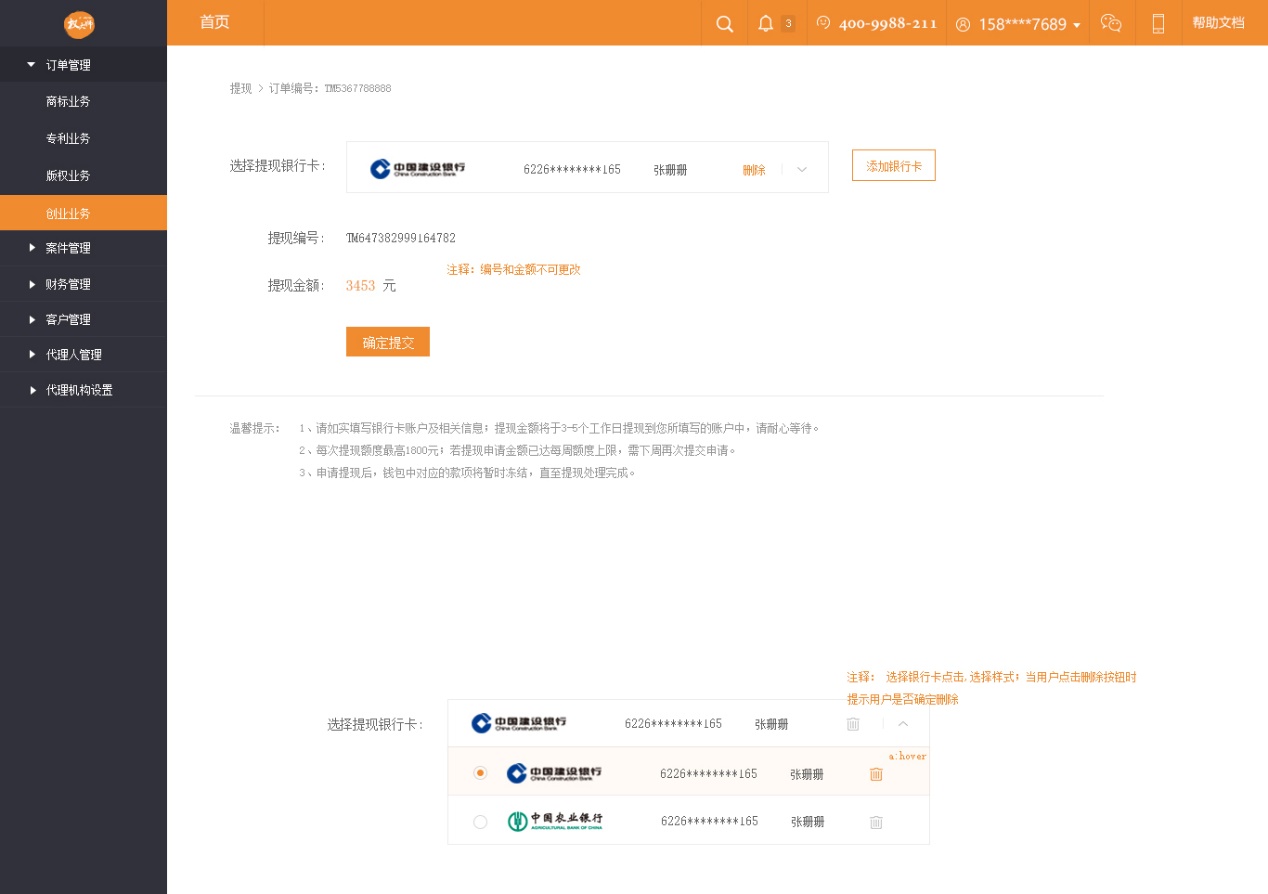Click the smiley icon beside 400-9988-211

pos(822,22)
